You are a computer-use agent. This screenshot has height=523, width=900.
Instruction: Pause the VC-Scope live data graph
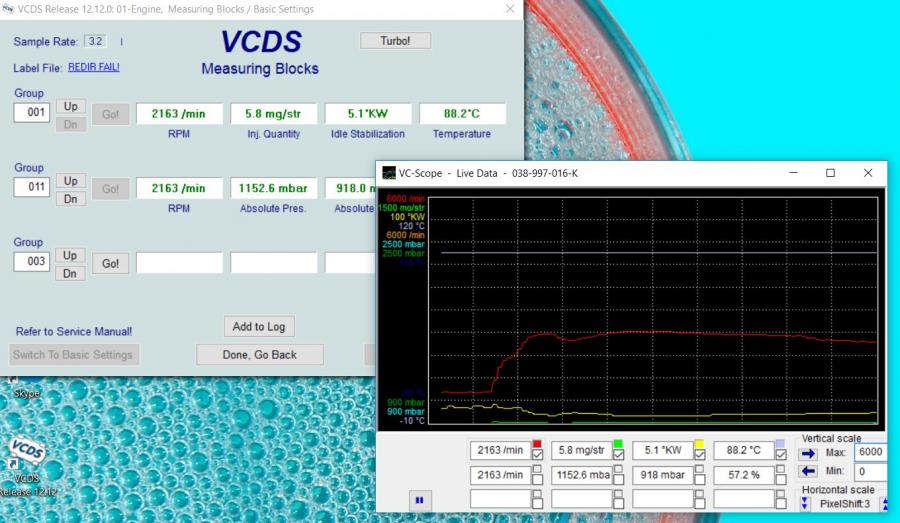[421, 499]
